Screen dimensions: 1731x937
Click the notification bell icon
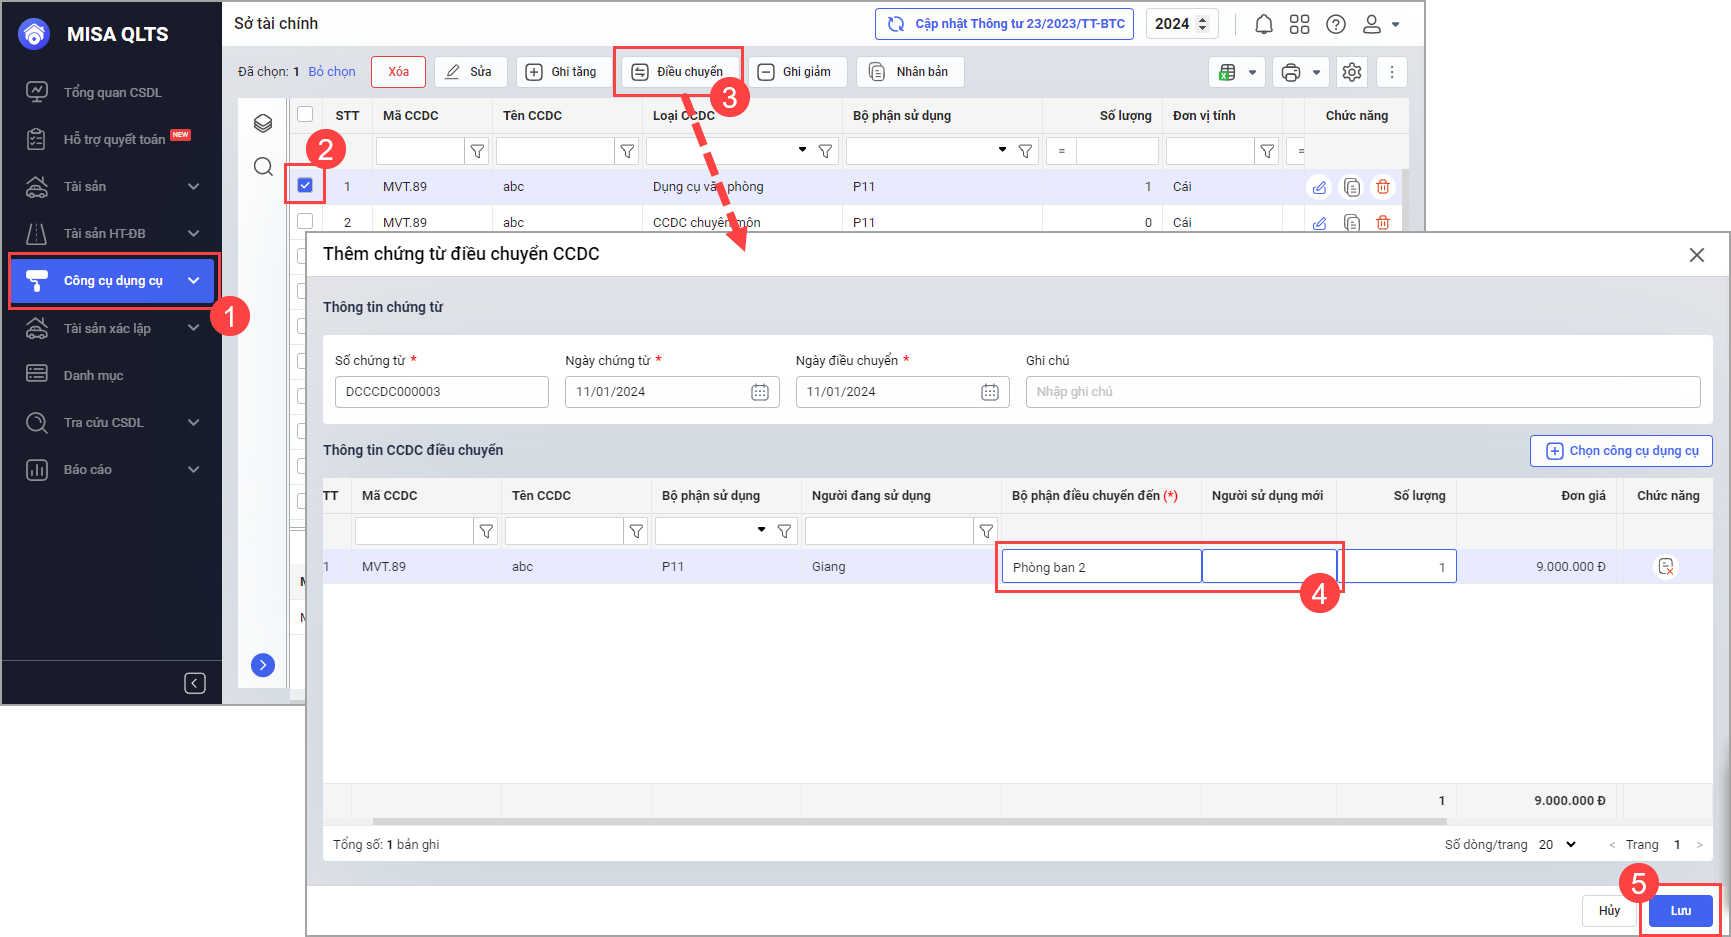coord(1263,24)
